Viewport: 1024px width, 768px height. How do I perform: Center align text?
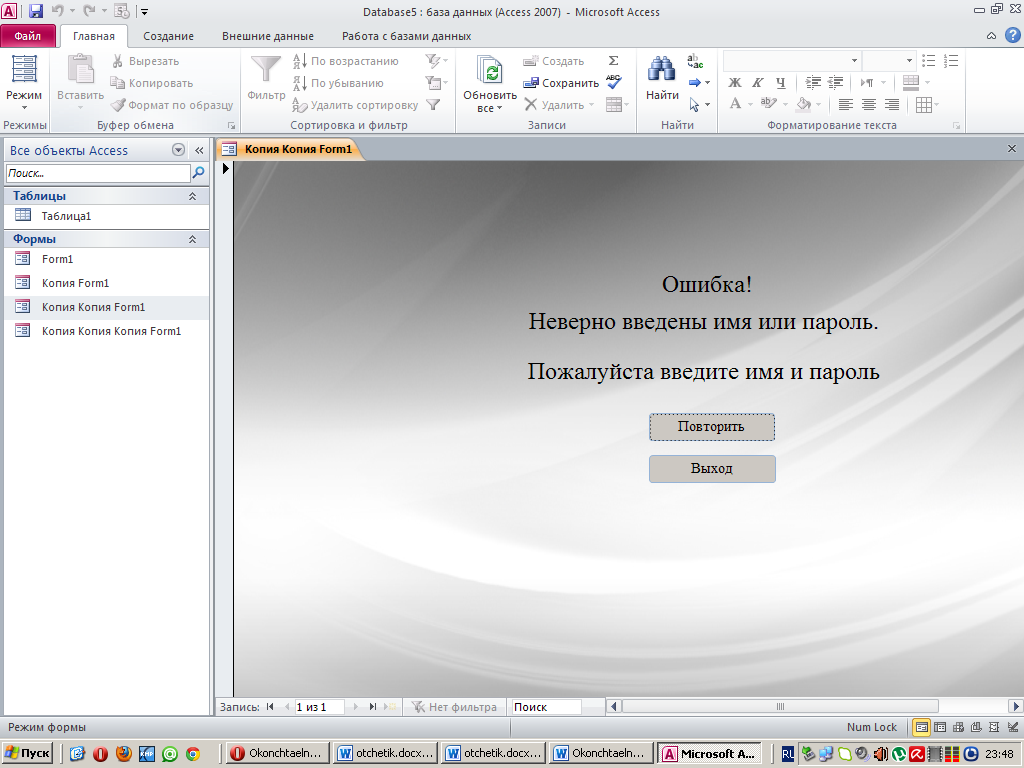pos(869,104)
